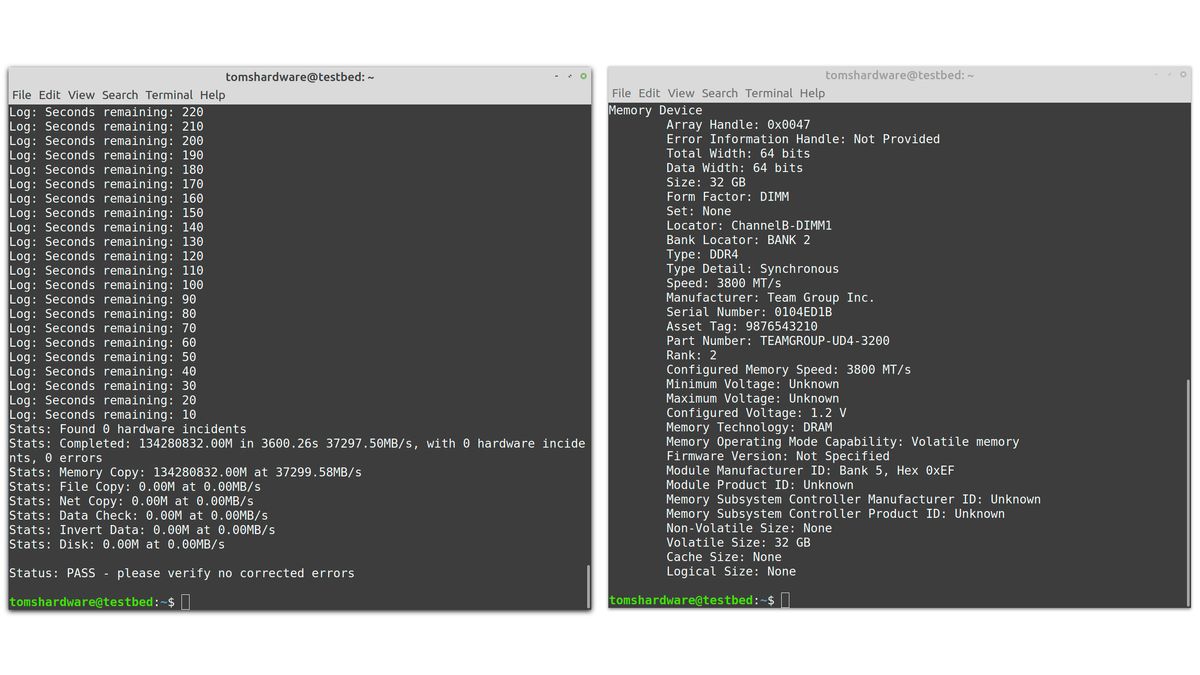Click the line 'Speed: 3800 MT/s'
The width and height of the screenshot is (1200, 675).
(724, 283)
